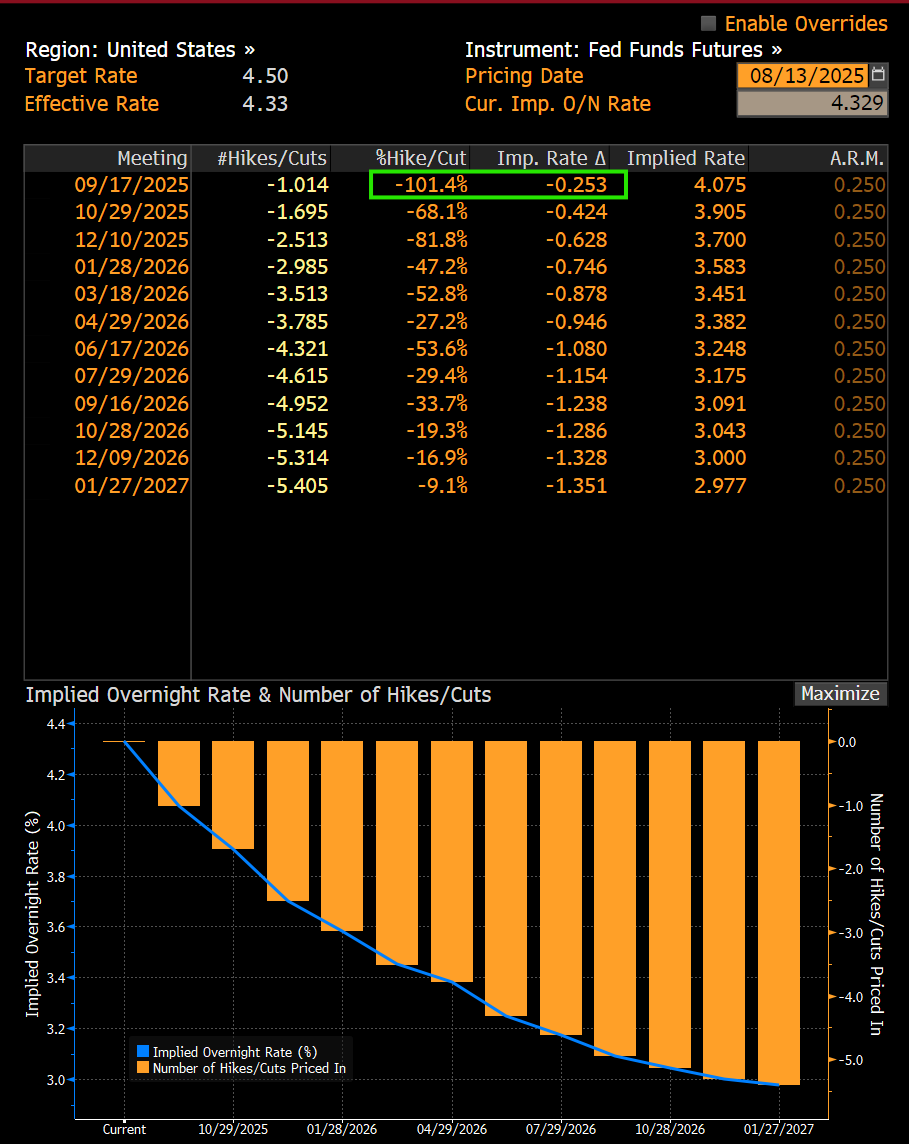Click the Effective Rate value 4.33
Screen dimensions: 909x1144
pos(266,104)
